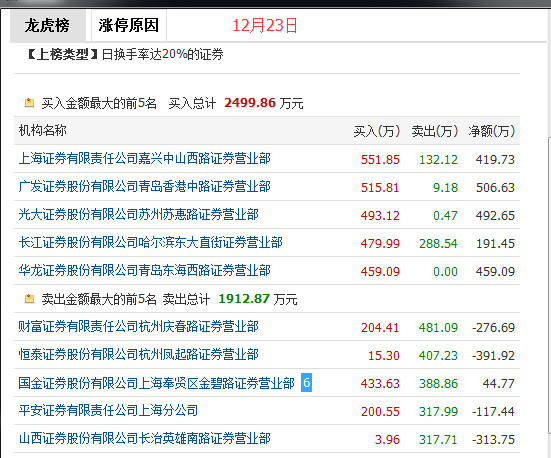
Task: Click the 净额(万) column header
Action: [492, 131]
